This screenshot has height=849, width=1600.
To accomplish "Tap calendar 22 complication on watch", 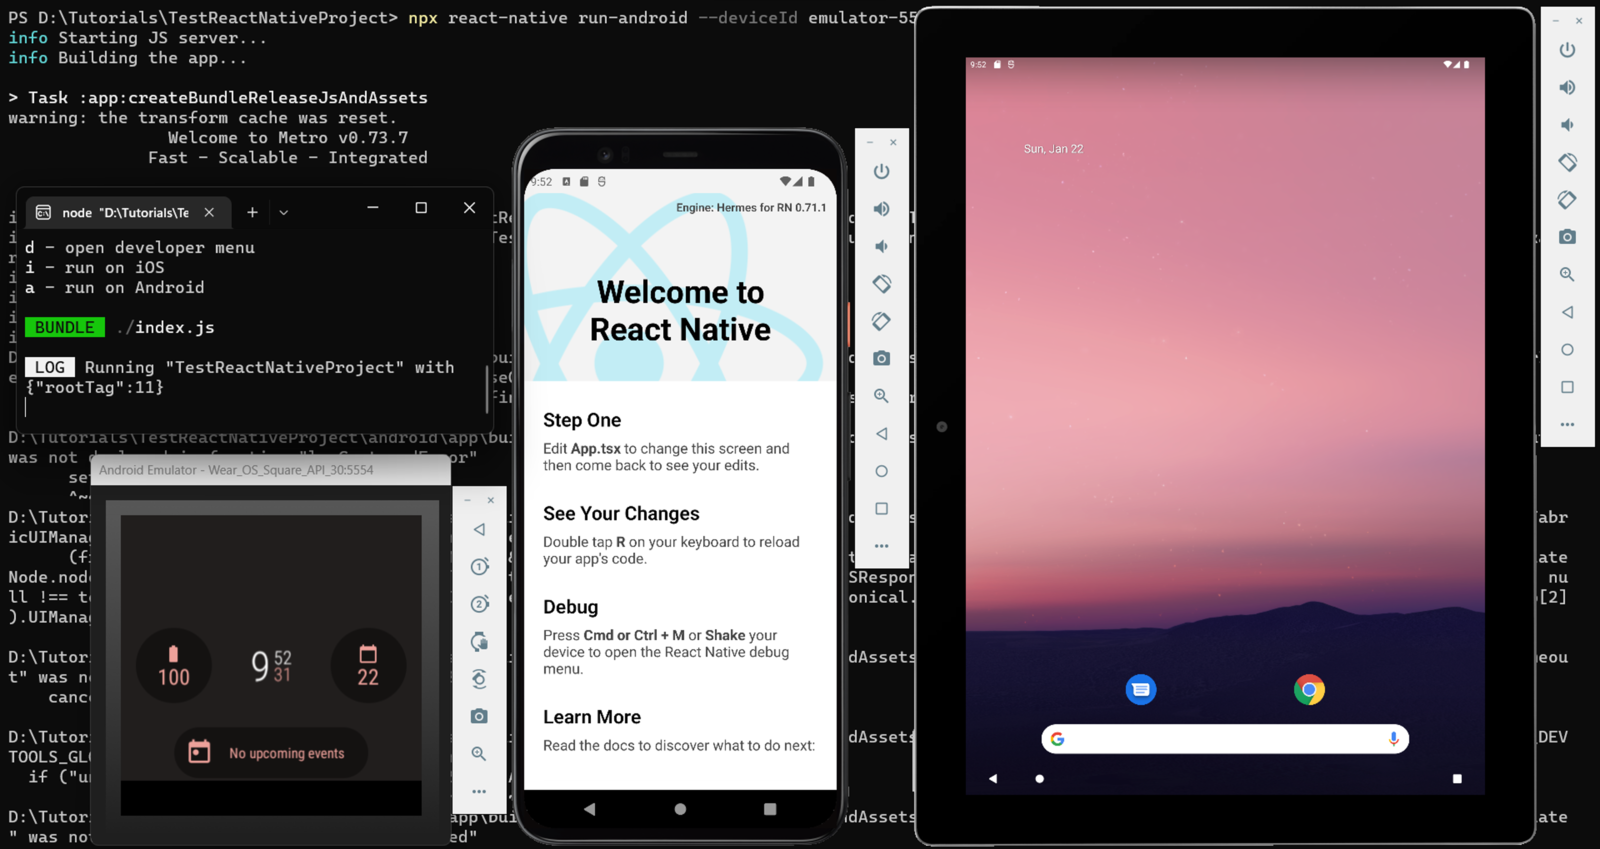I will [x=368, y=666].
